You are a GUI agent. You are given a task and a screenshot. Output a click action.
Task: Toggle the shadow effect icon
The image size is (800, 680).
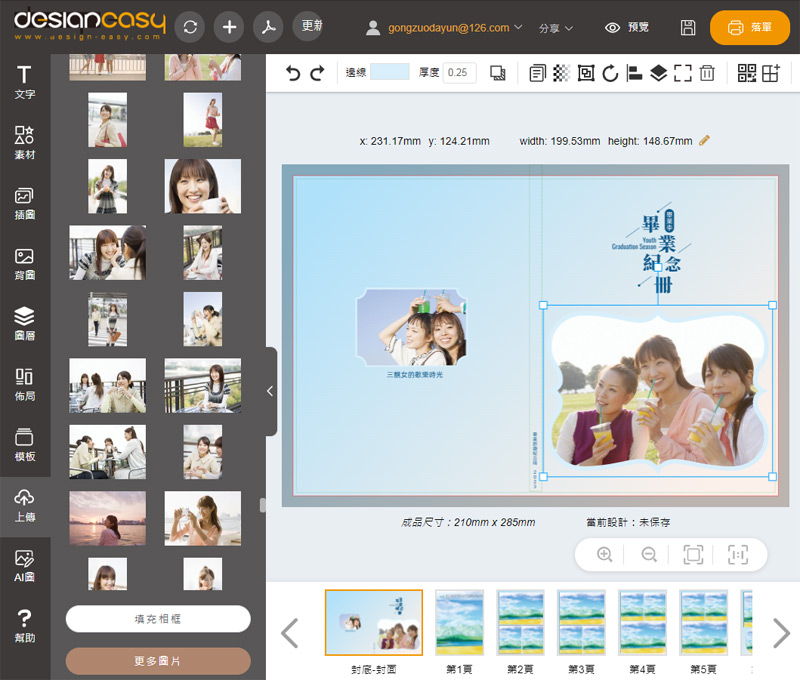[x=498, y=73]
